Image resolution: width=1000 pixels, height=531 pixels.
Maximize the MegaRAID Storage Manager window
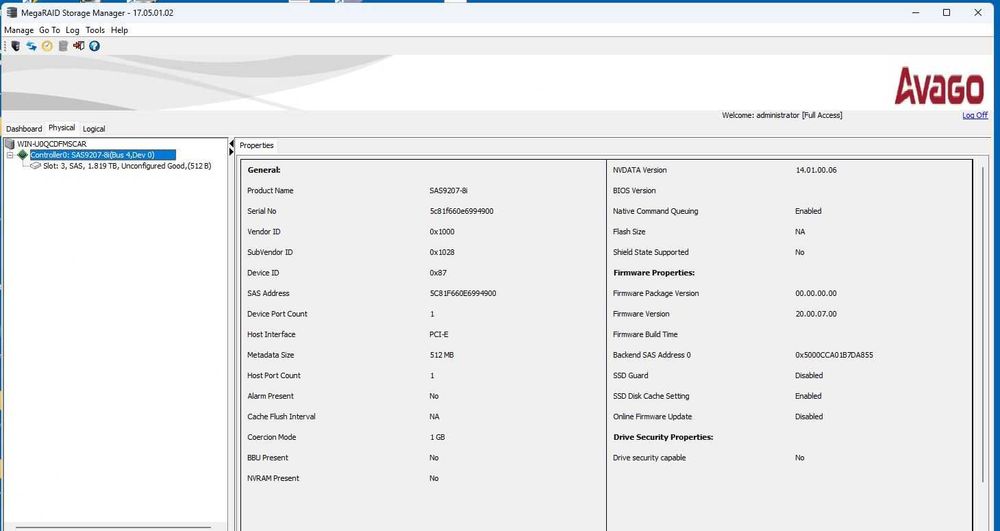[x=946, y=12]
